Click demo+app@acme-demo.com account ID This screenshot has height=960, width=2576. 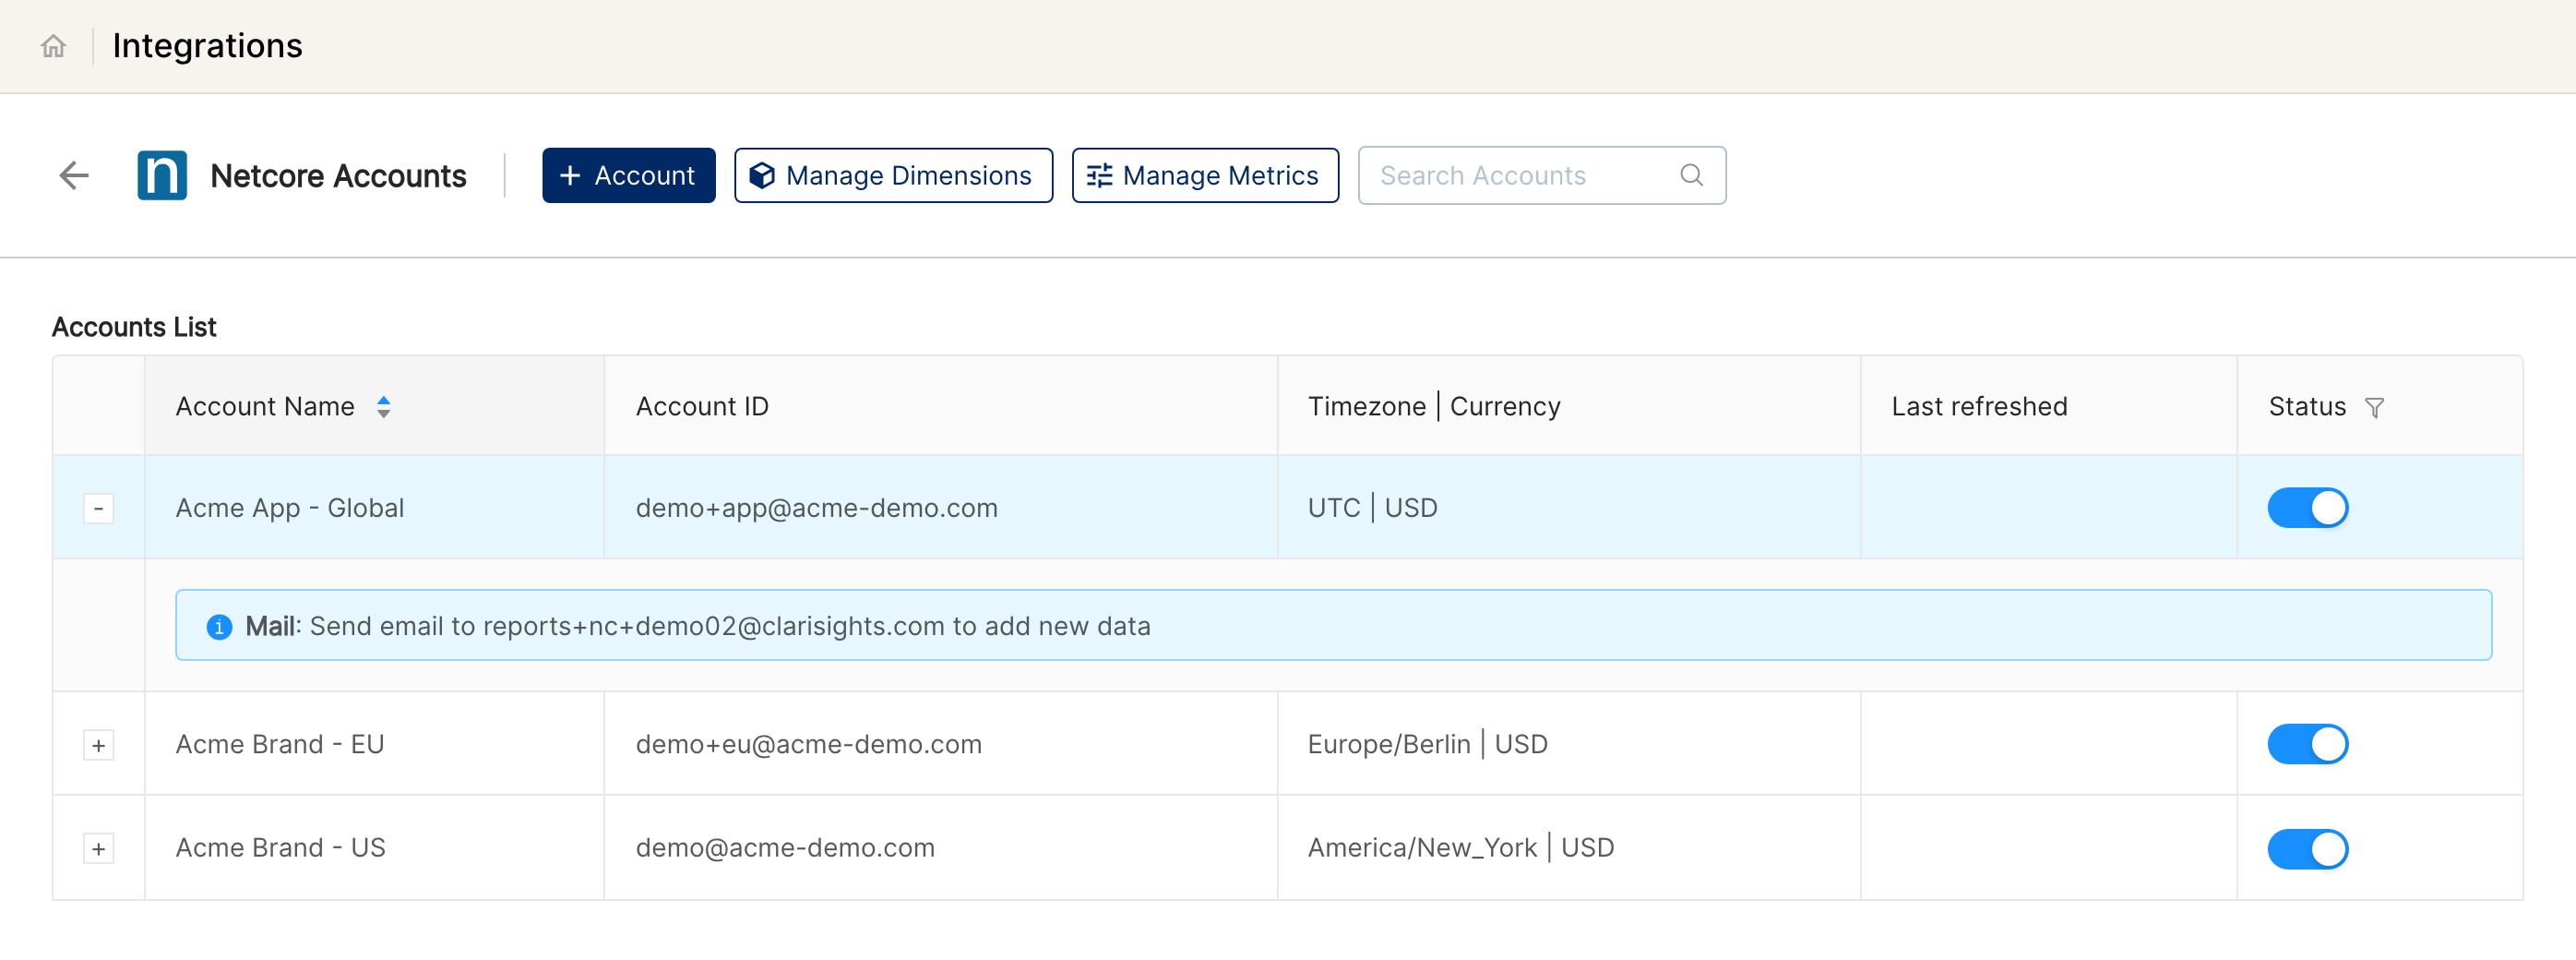point(817,508)
